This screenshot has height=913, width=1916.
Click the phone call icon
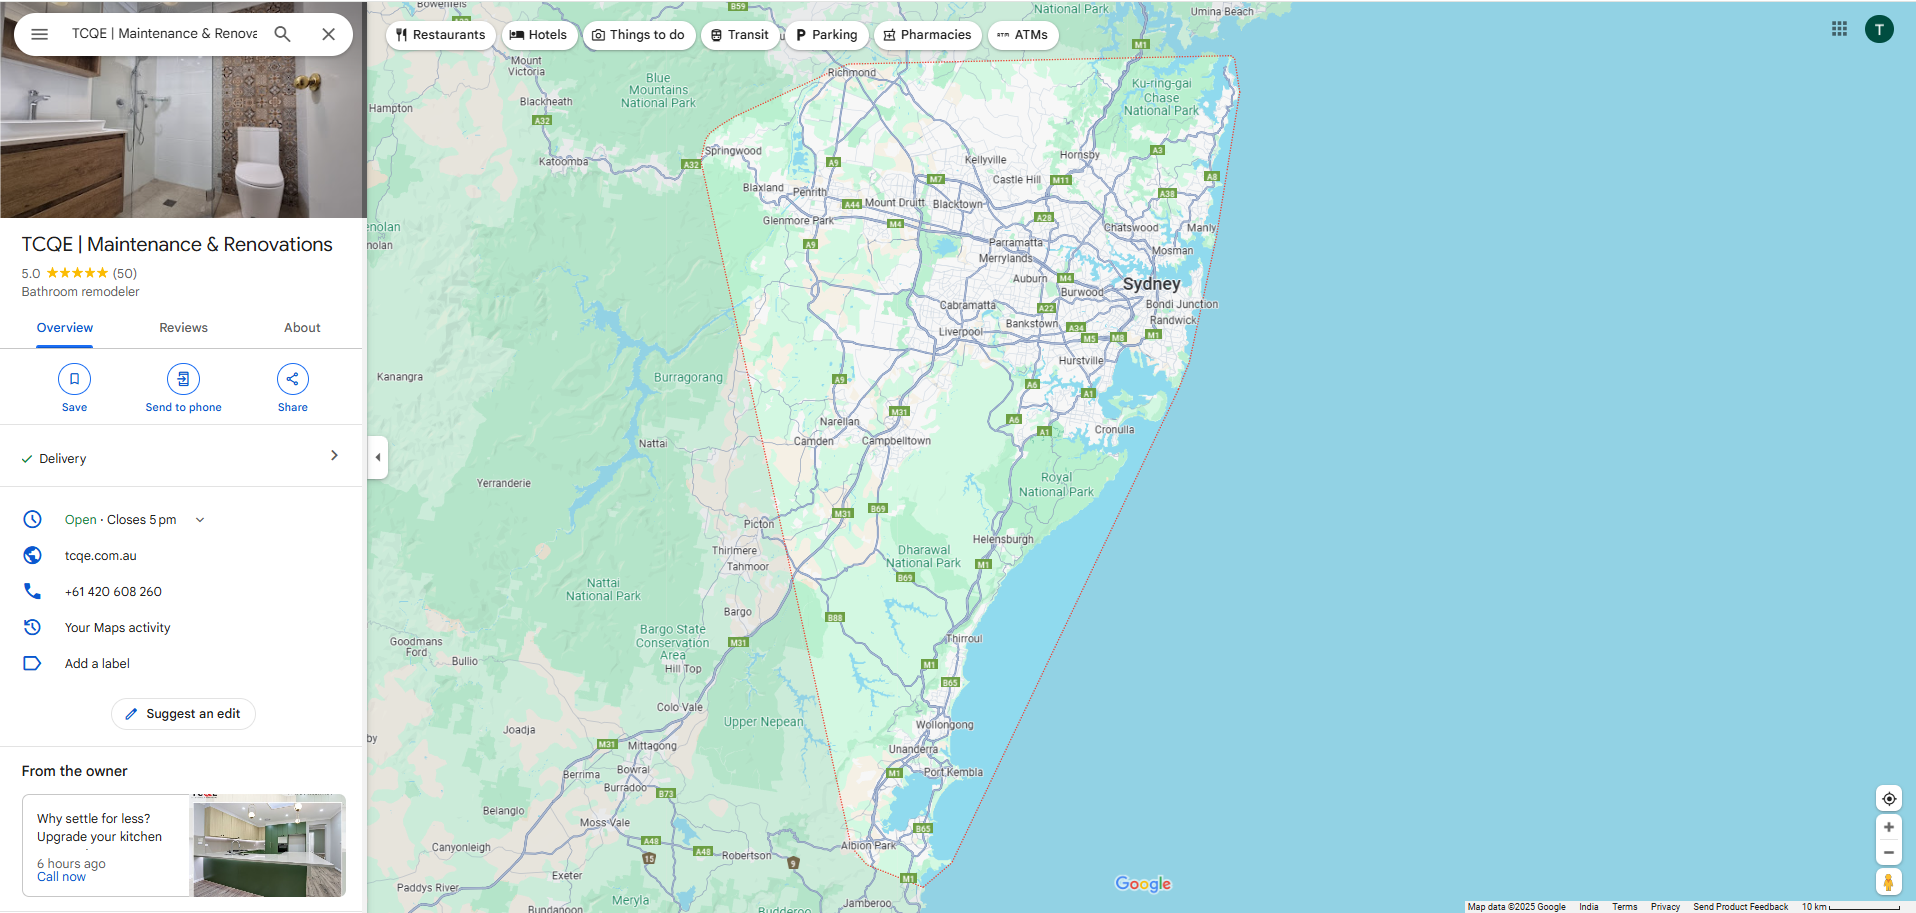33,591
